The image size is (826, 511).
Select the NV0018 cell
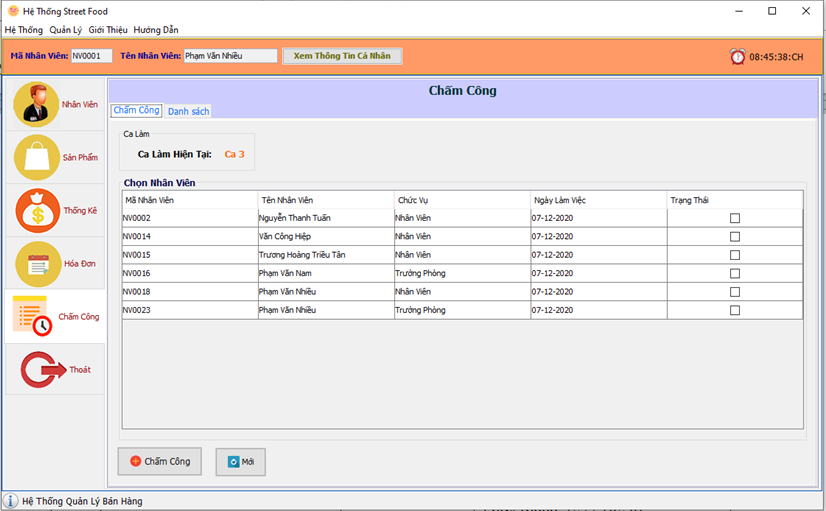click(x=190, y=292)
